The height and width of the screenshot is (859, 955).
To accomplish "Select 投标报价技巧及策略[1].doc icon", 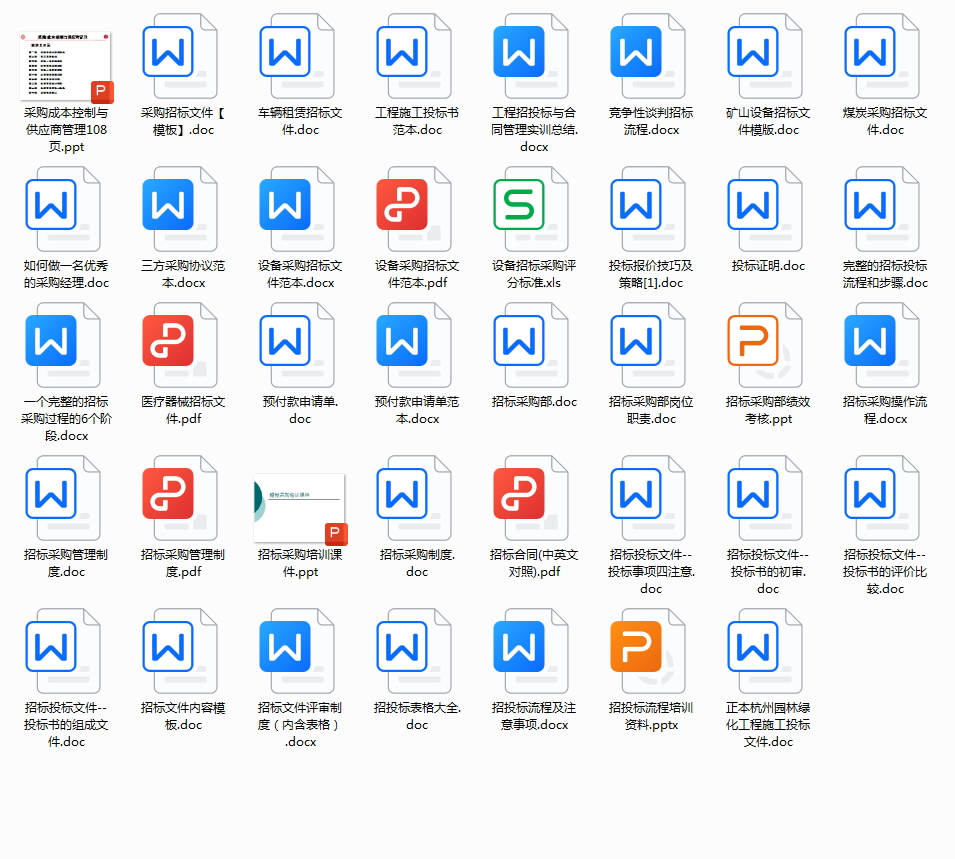I will [648, 210].
